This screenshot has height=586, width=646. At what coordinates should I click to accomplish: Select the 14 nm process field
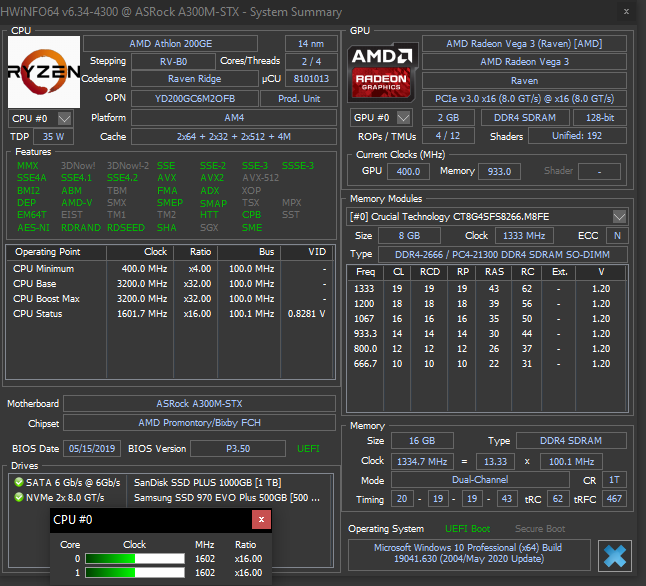point(311,44)
